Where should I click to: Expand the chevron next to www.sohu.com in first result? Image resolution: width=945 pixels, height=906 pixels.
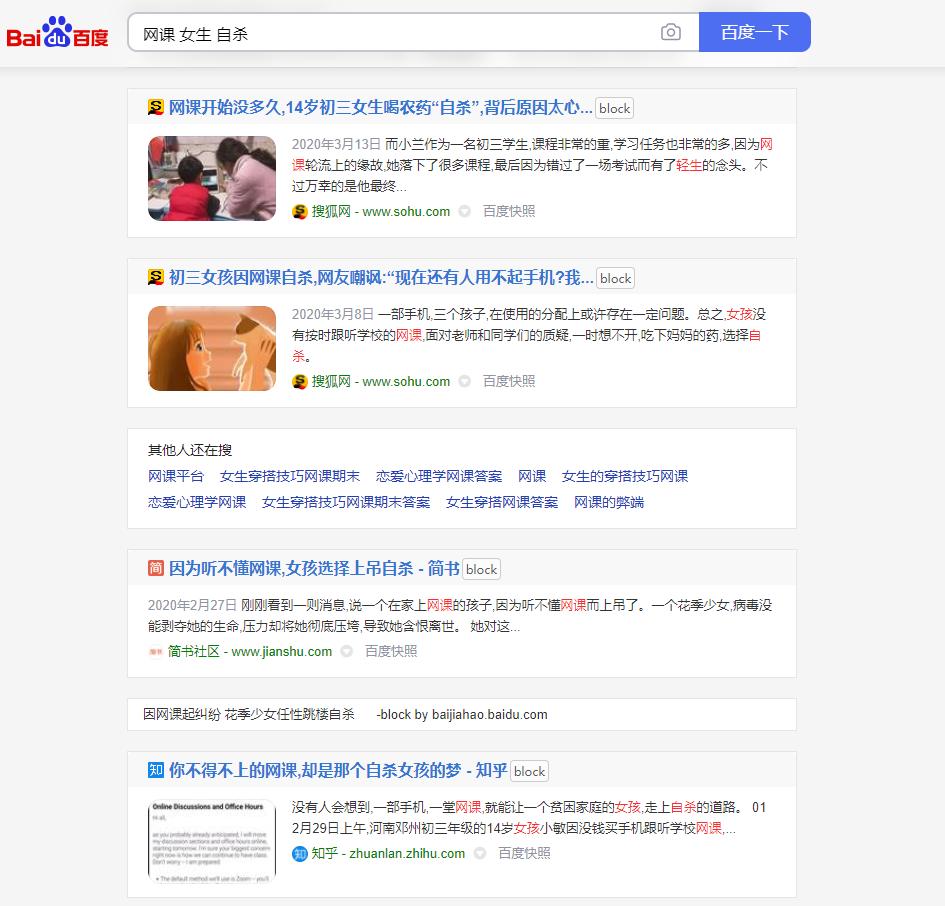(463, 211)
